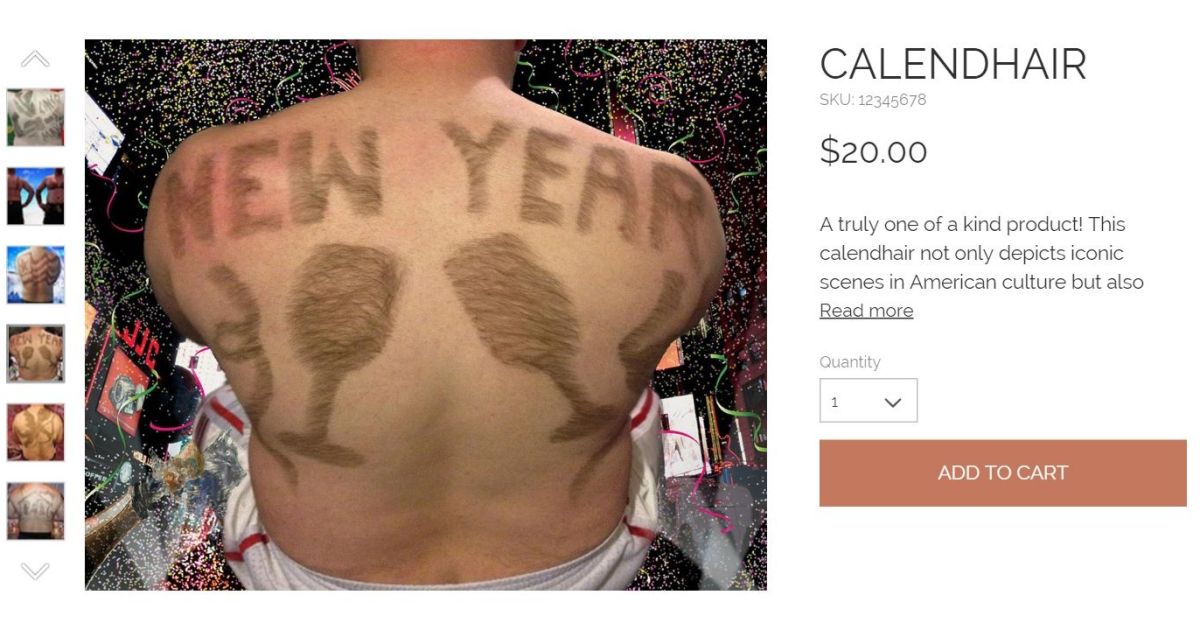The width and height of the screenshot is (1200, 630).
Task: Click the up chevron above the thumbnail strip
Action: pos(35,59)
